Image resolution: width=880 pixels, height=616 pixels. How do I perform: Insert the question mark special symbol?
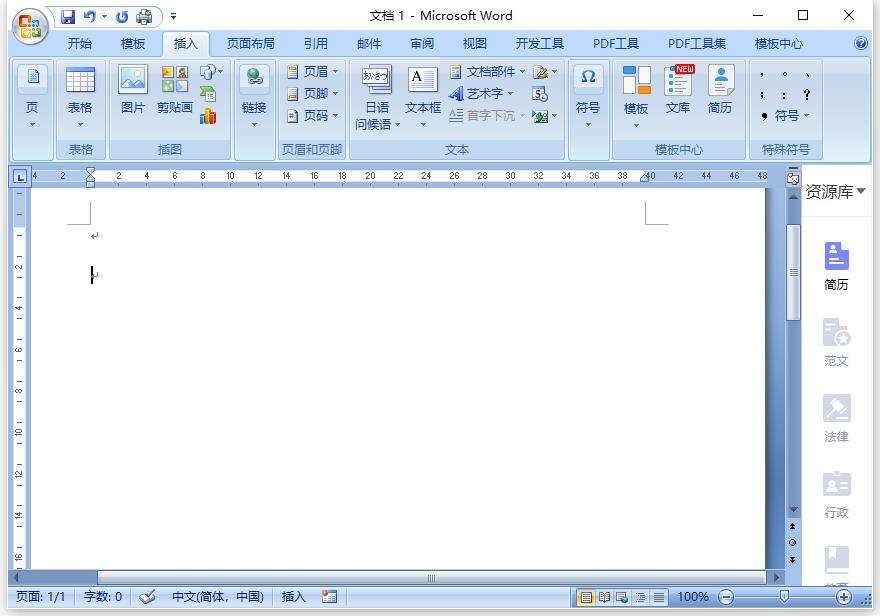pyautogui.click(x=806, y=94)
